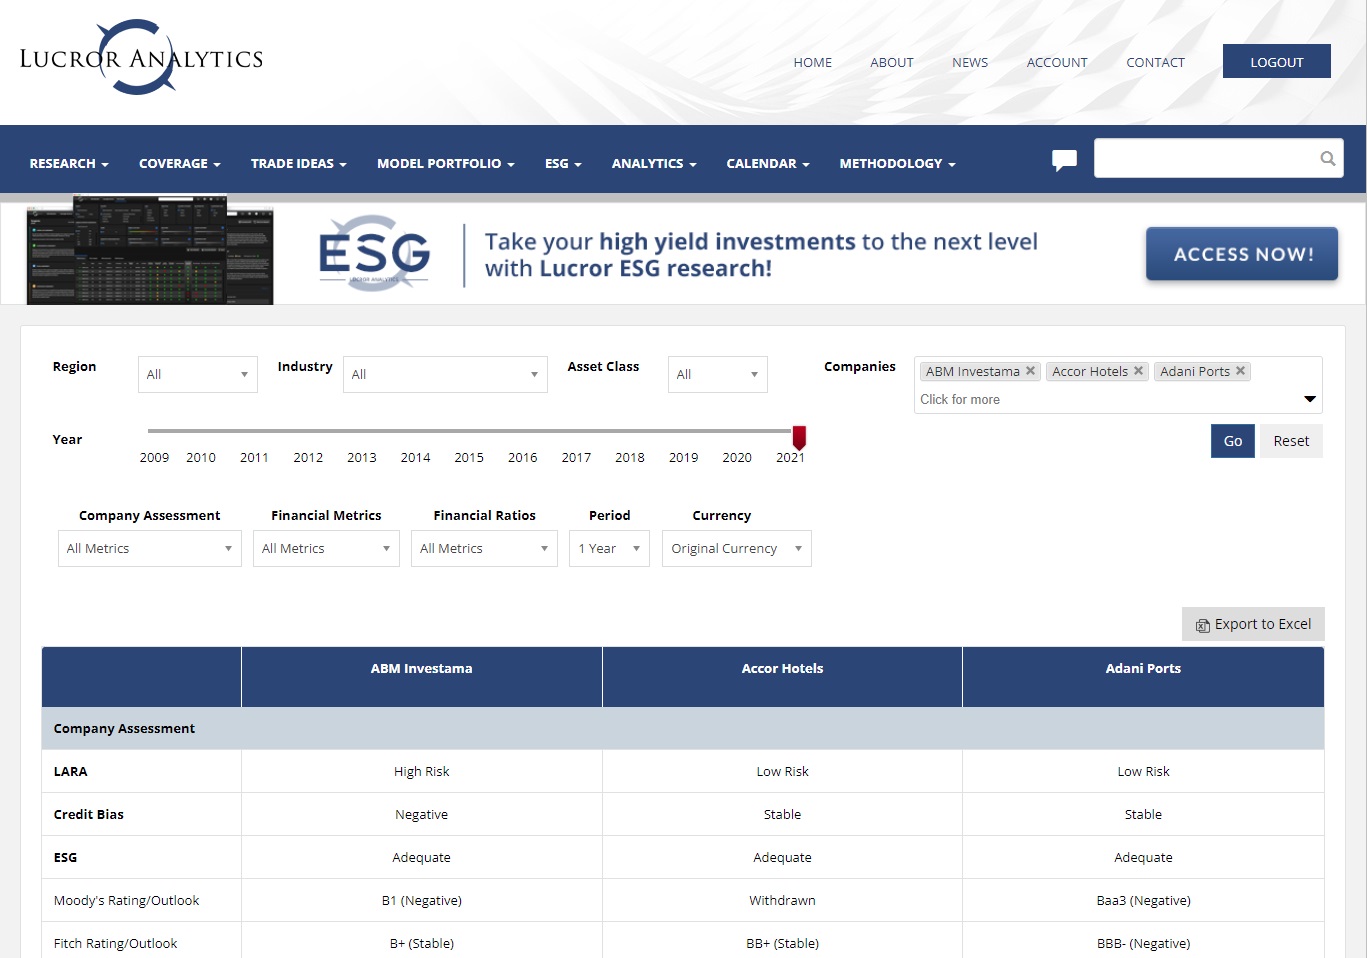The image size is (1367, 958).
Task: Click the 2012 year label
Action: [308, 457]
